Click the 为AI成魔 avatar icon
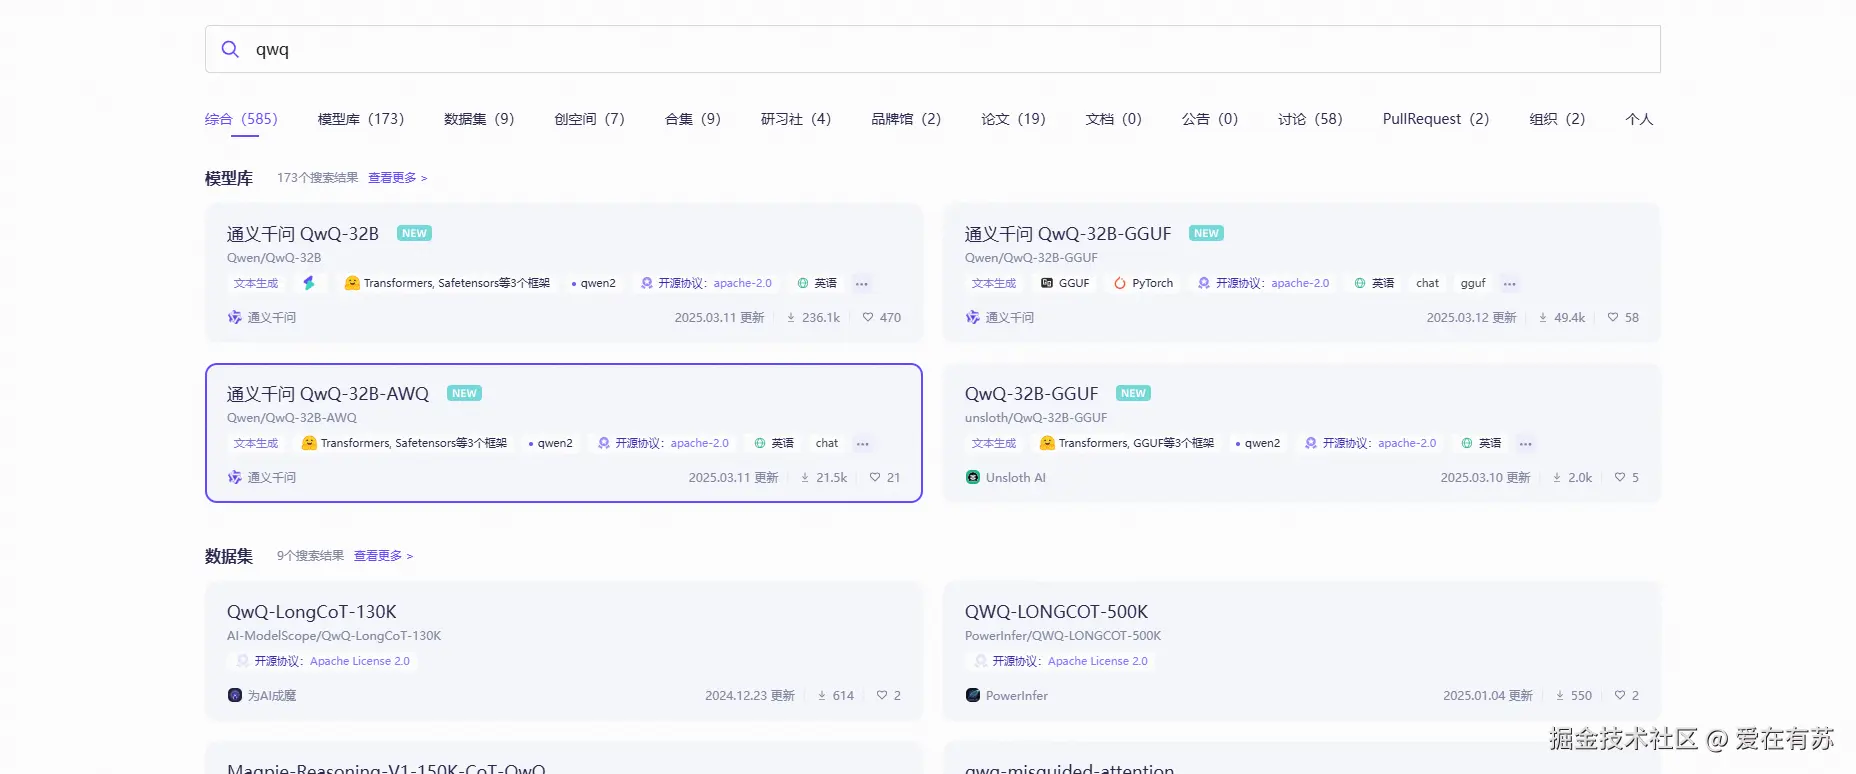This screenshot has width=1856, height=774. click(x=235, y=695)
